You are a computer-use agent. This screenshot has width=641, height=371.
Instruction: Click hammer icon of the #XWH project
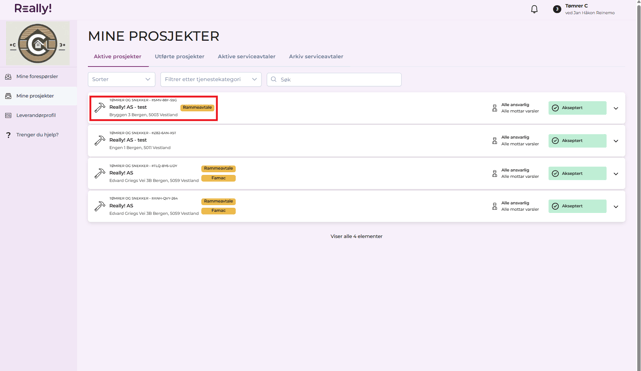(x=99, y=206)
